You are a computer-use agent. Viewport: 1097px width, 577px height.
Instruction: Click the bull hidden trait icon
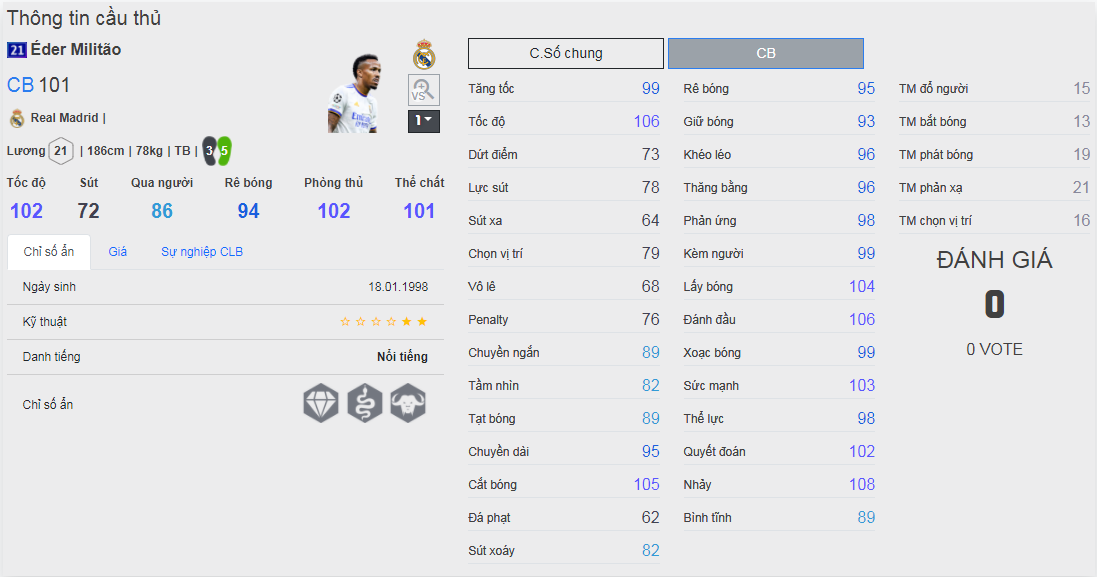click(408, 404)
